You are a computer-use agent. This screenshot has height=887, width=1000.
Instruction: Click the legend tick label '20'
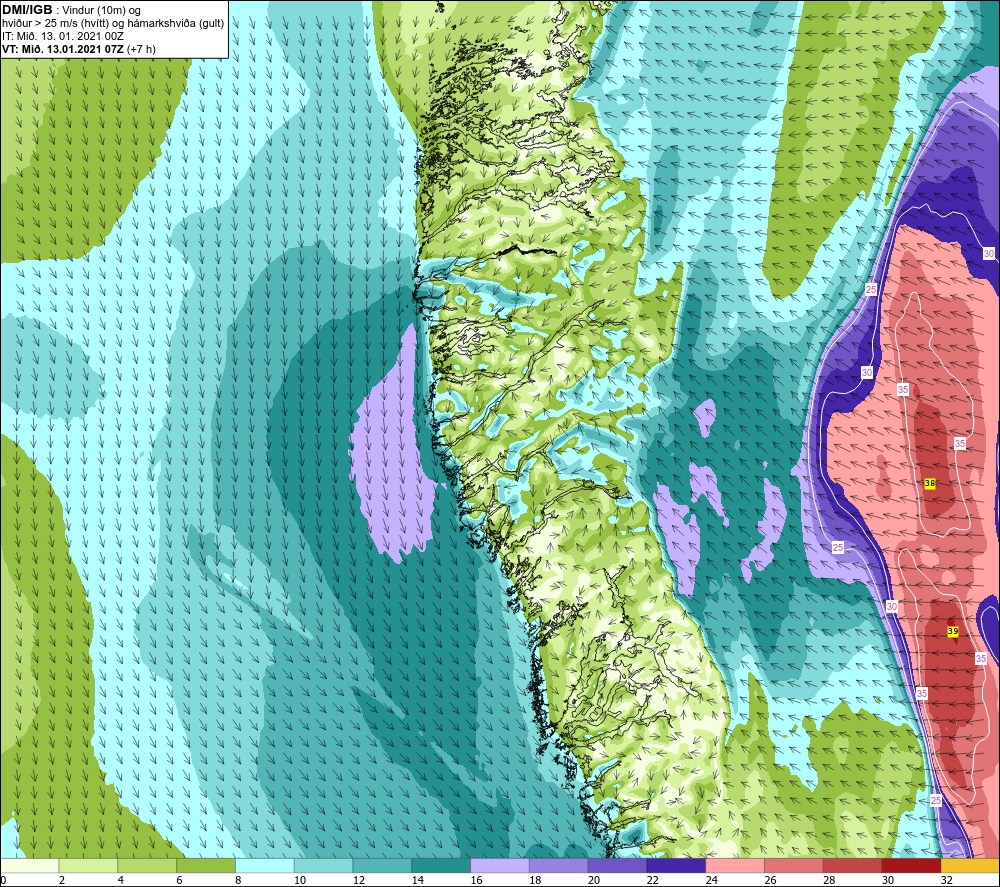(594, 880)
